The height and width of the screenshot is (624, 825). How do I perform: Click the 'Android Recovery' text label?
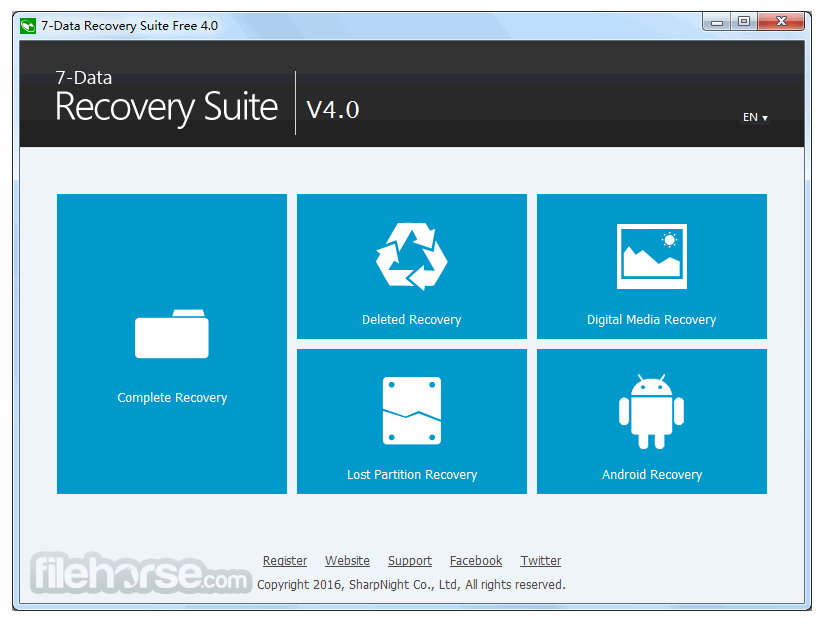651,475
